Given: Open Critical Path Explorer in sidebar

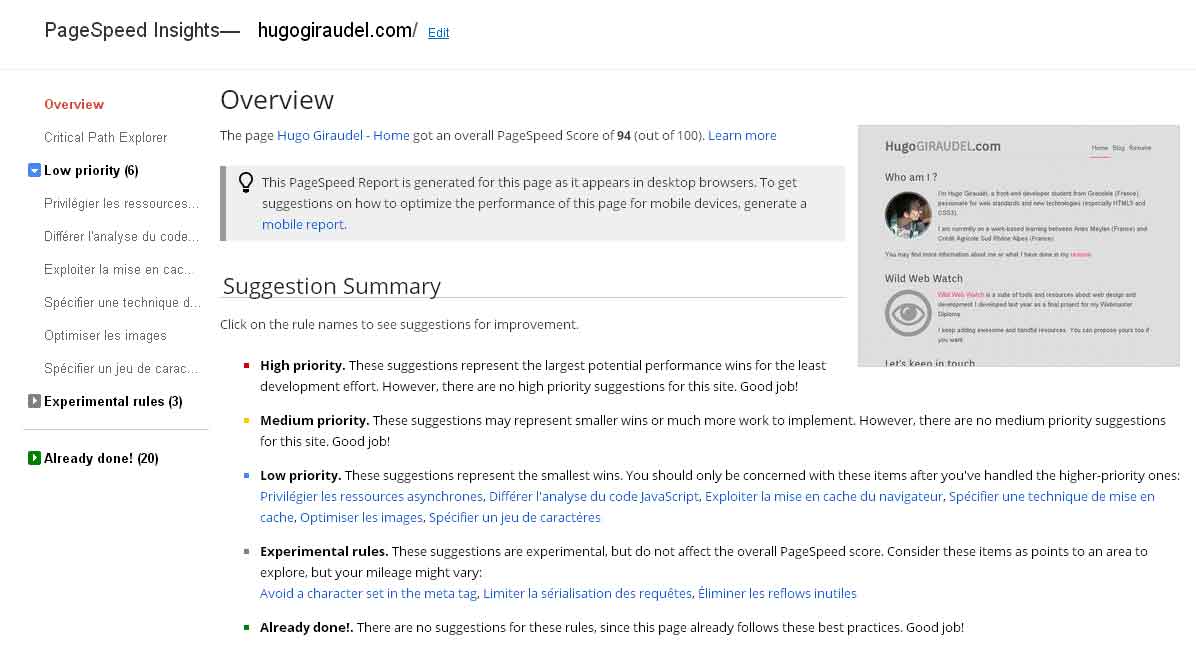Looking at the screenshot, I should [x=106, y=138].
